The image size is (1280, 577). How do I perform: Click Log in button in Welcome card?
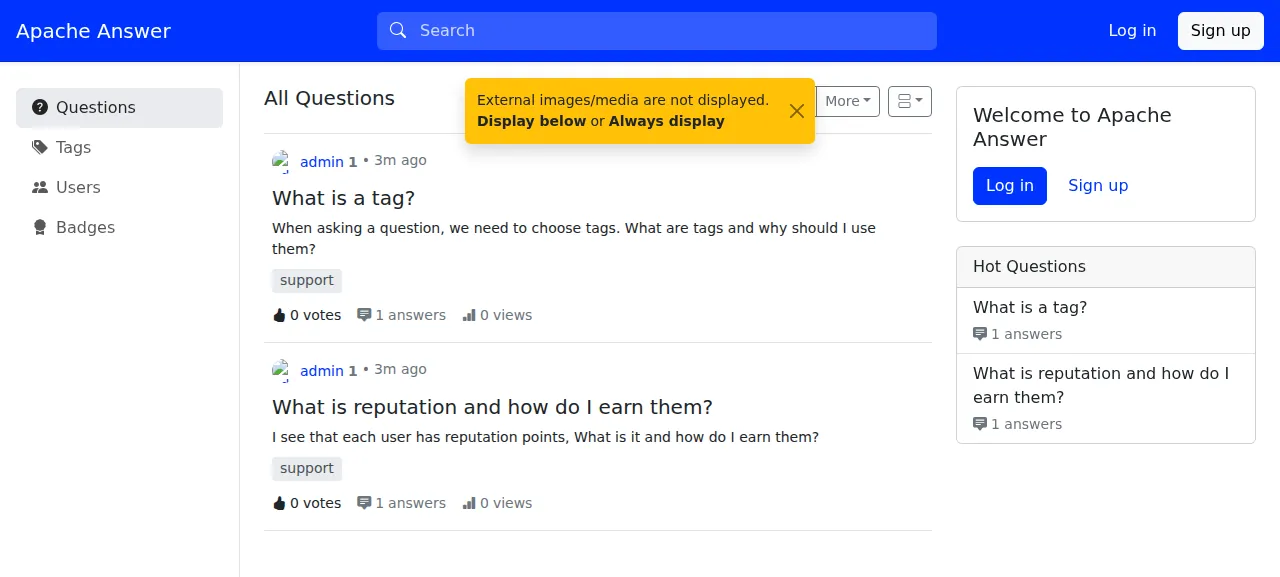(1010, 186)
